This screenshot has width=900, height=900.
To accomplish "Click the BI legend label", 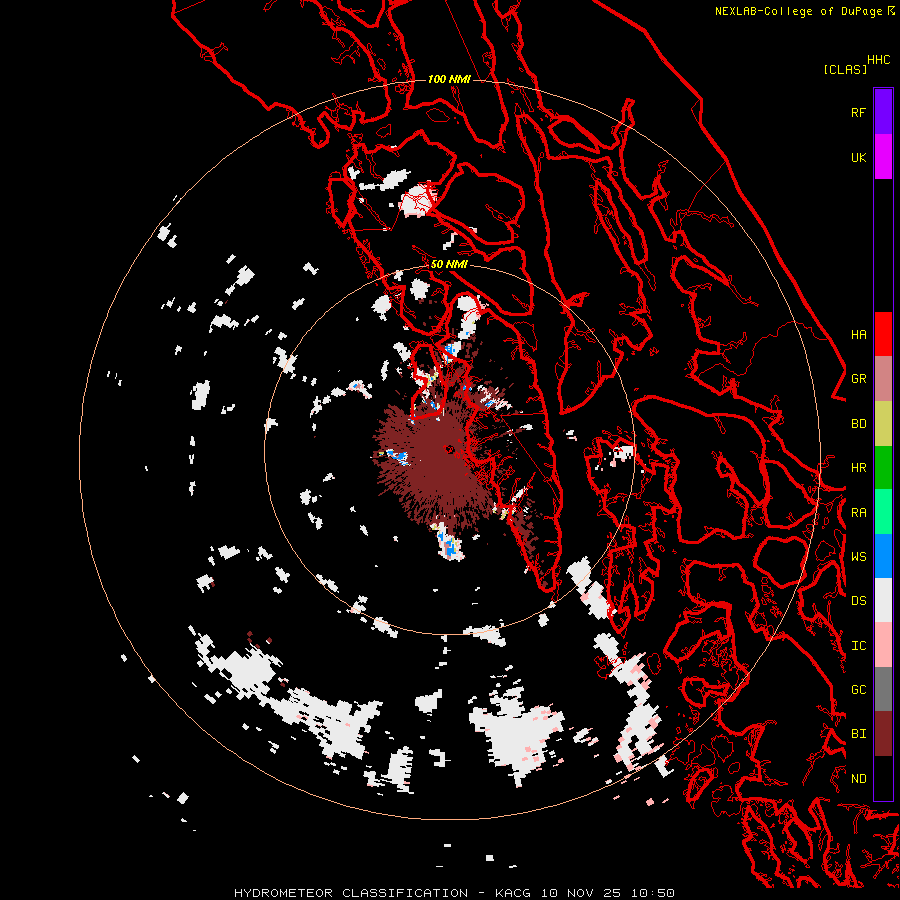I will [x=858, y=734].
